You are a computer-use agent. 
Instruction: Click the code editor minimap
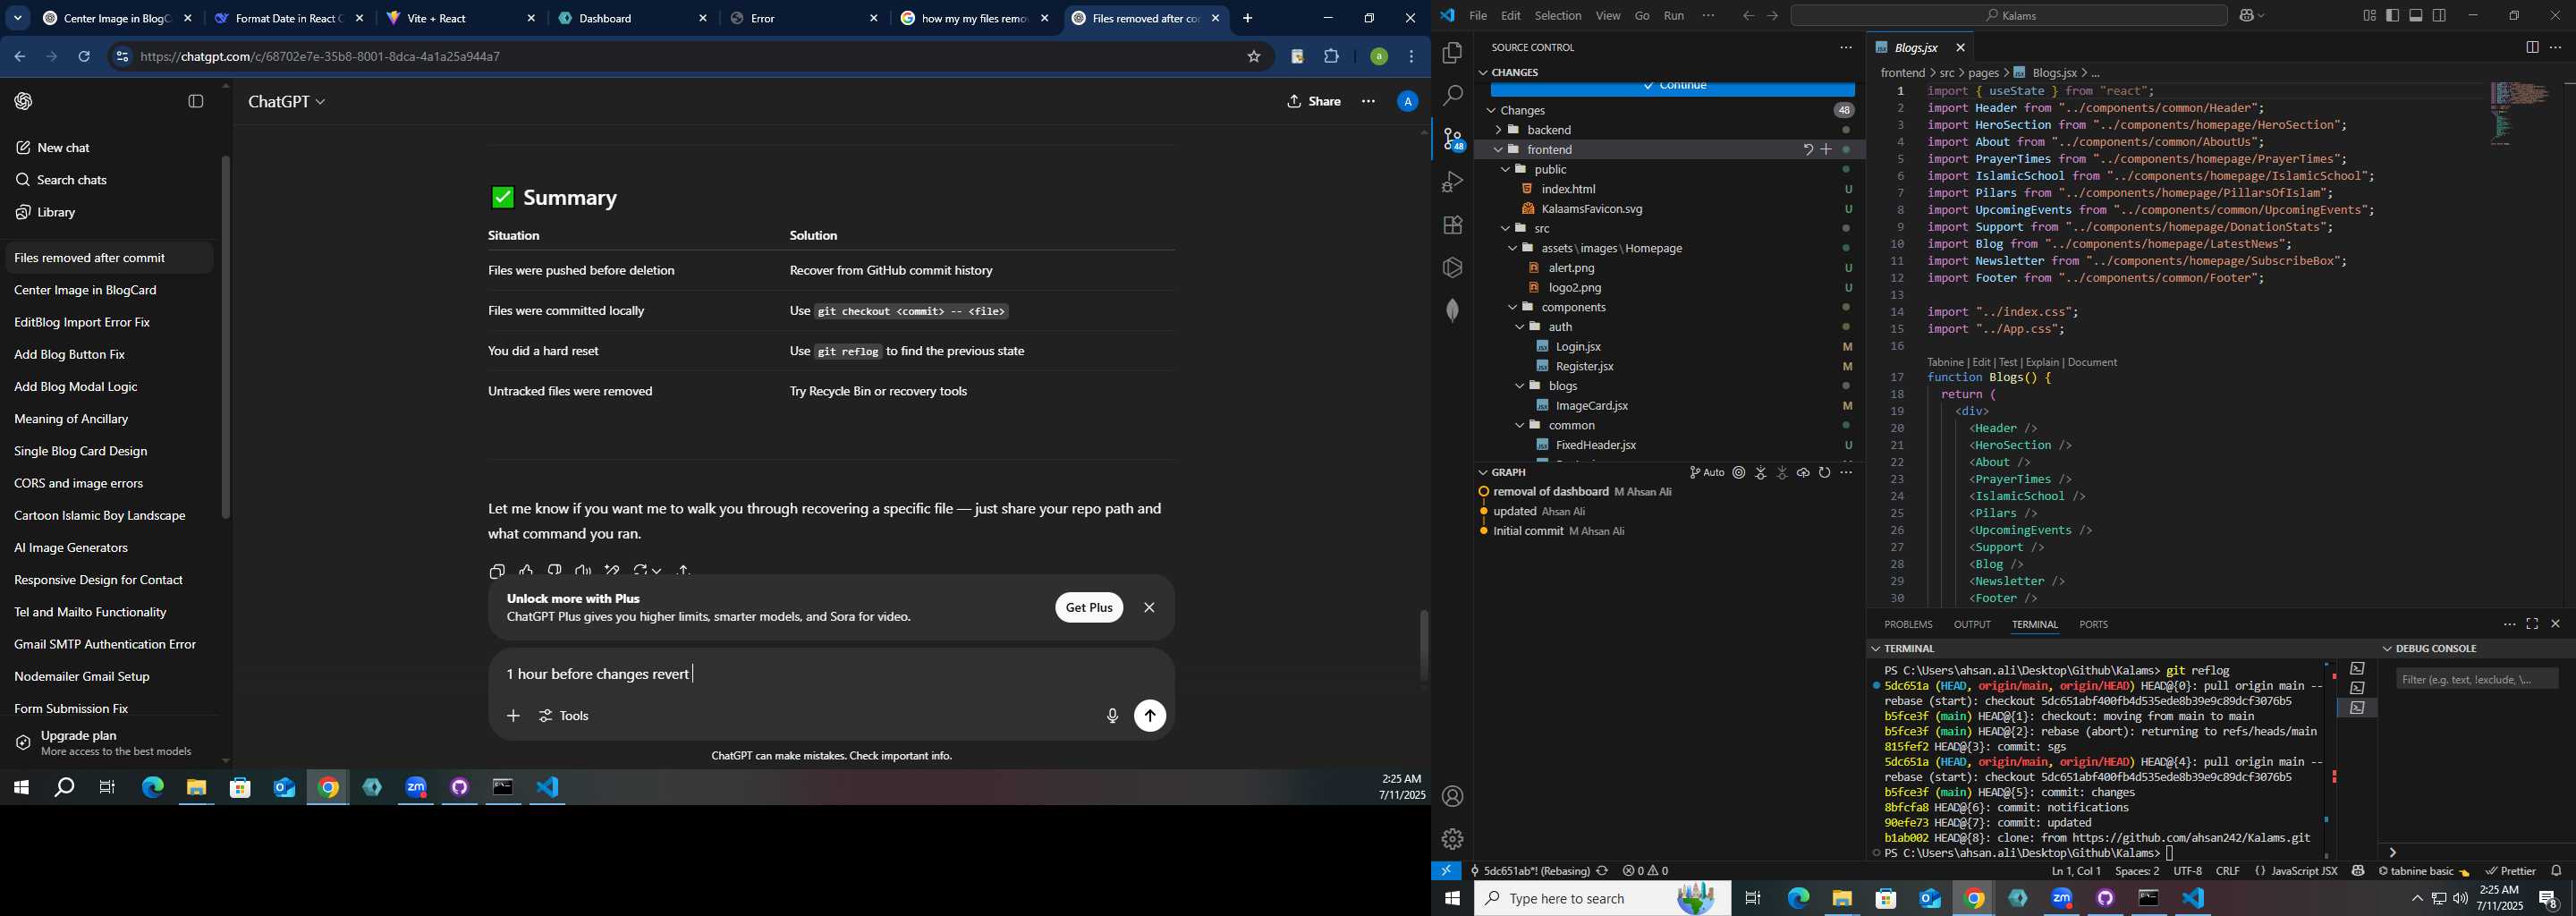(2519, 115)
